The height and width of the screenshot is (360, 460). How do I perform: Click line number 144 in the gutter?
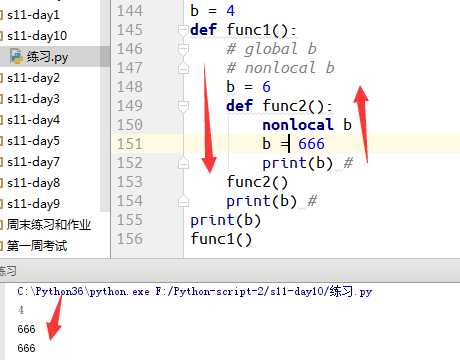tap(130, 11)
